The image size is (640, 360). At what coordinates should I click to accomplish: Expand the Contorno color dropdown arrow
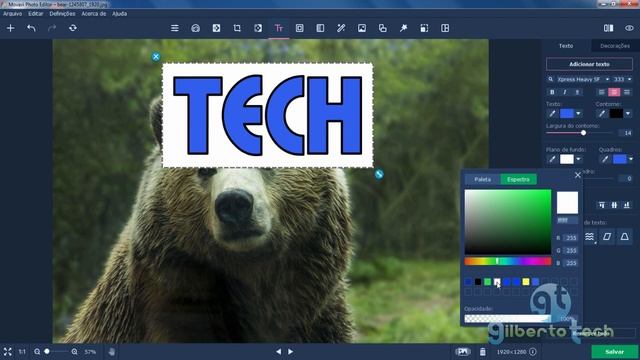[x=628, y=113]
